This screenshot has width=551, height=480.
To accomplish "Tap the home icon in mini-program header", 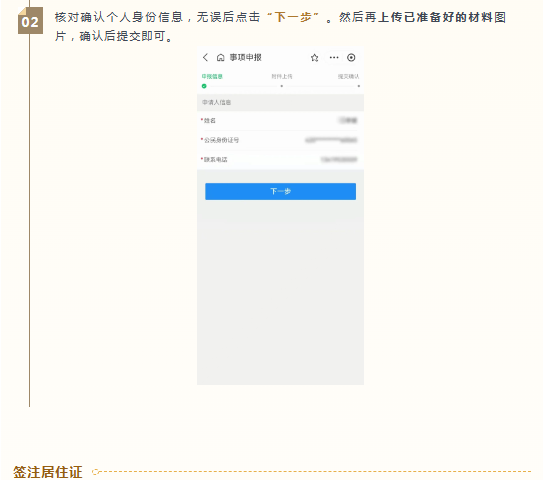I will coord(220,58).
